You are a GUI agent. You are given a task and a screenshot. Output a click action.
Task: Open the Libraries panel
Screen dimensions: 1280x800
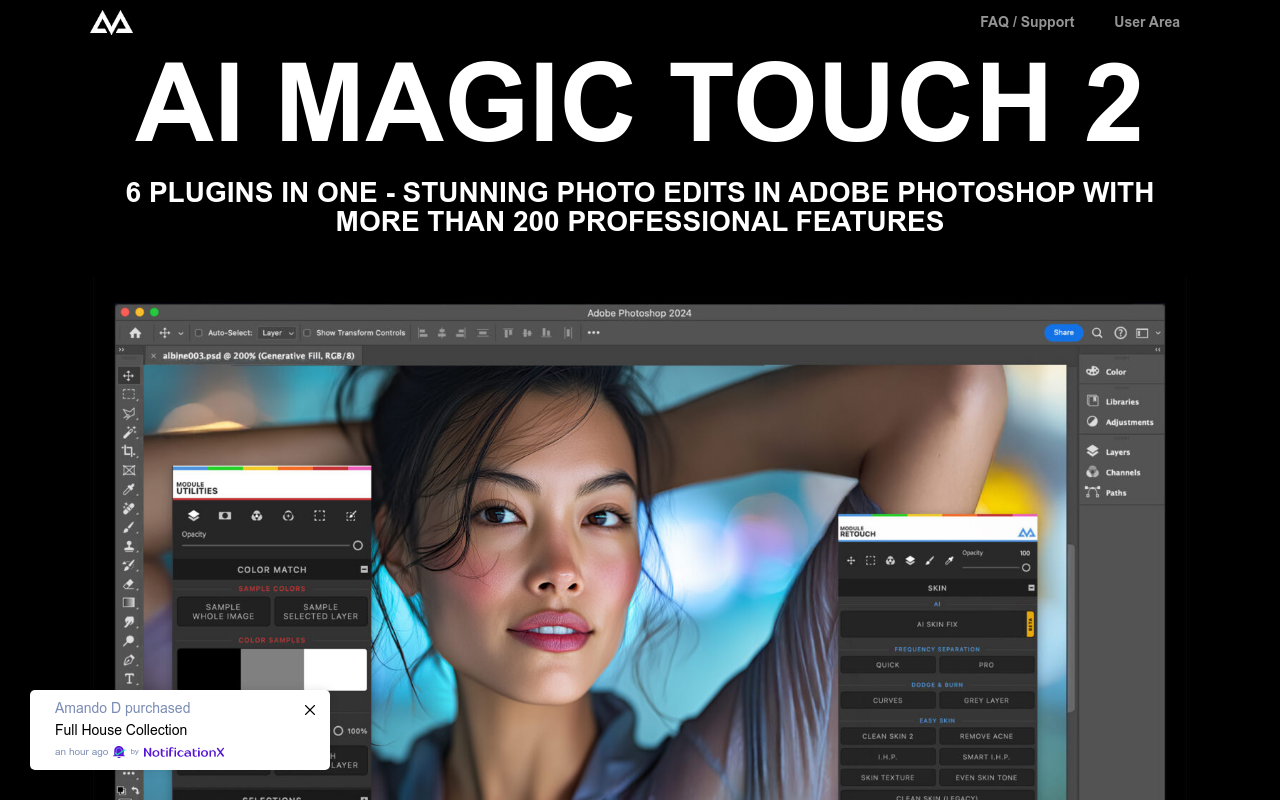click(1113, 401)
